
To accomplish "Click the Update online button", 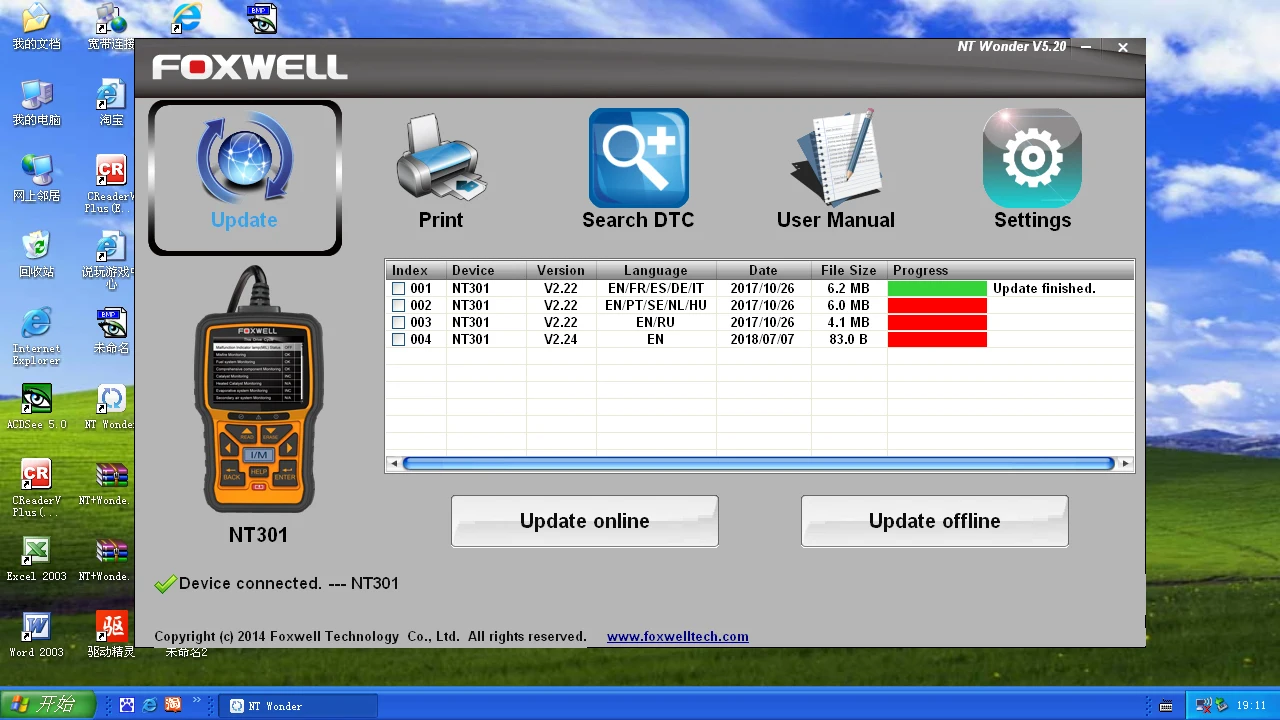I will point(585,521).
